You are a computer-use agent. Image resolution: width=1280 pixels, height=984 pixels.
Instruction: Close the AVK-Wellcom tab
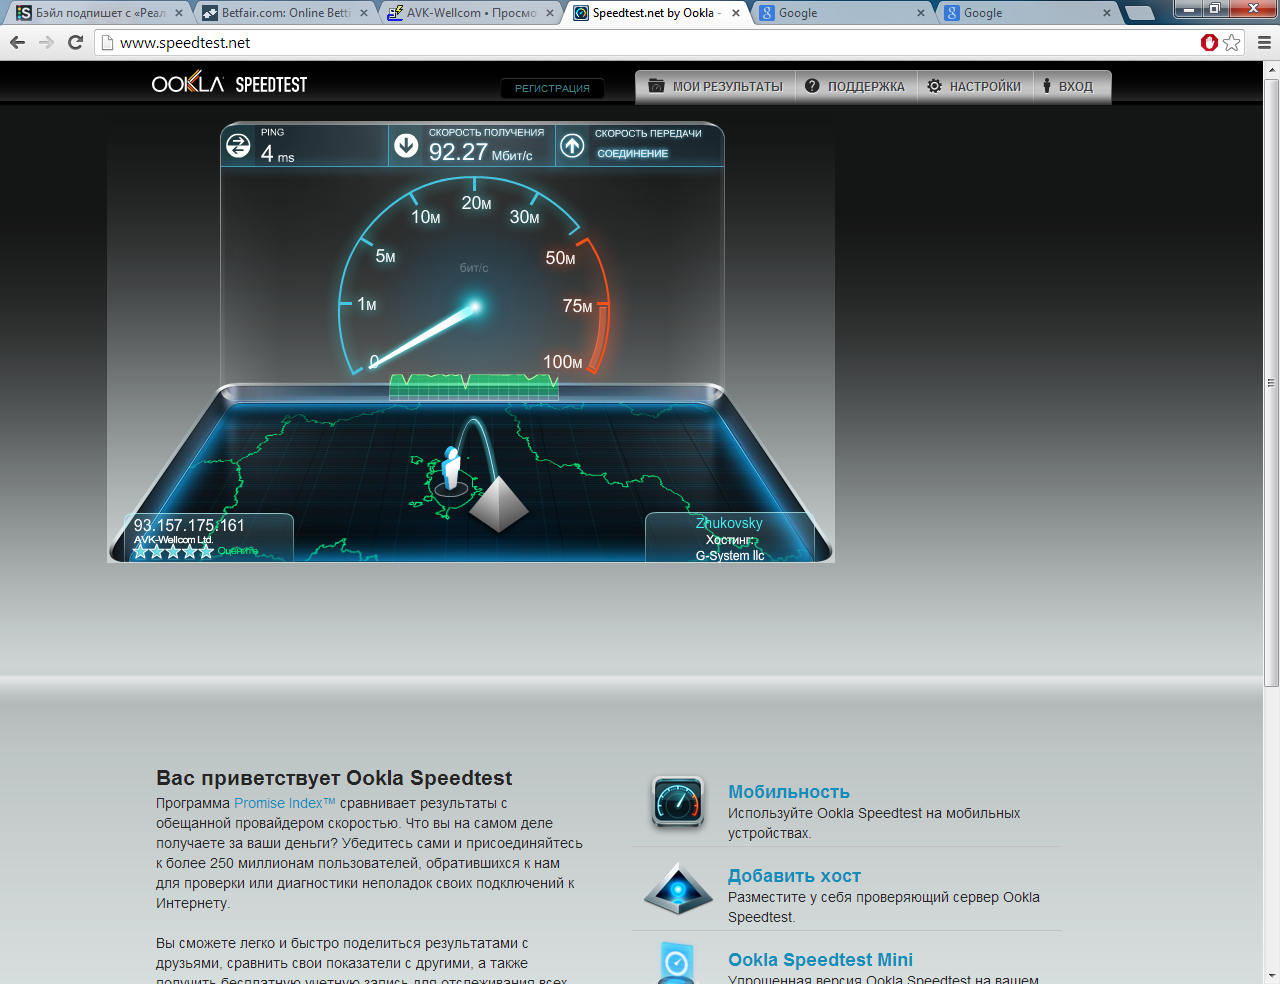tap(550, 13)
